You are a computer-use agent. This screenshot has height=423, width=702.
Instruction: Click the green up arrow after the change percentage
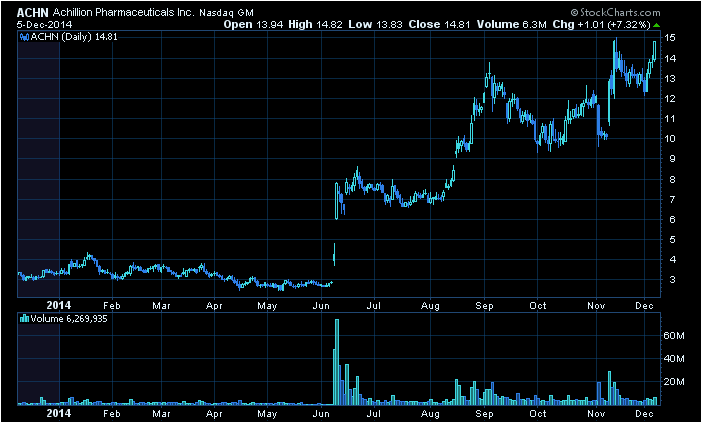[656, 25]
